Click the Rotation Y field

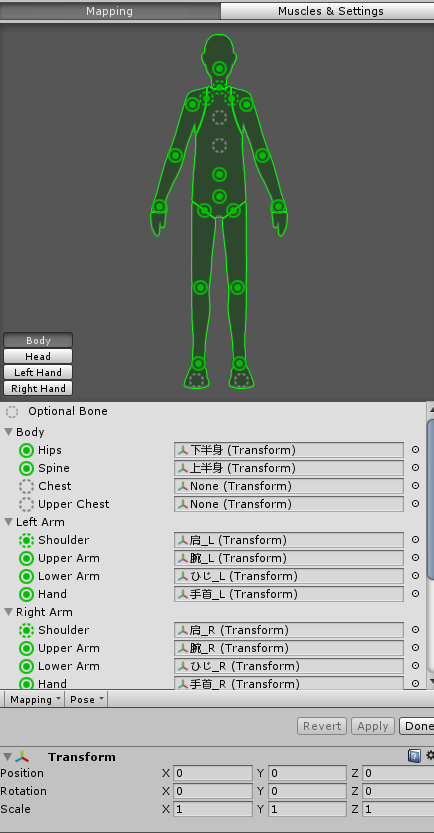[x=307, y=792]
